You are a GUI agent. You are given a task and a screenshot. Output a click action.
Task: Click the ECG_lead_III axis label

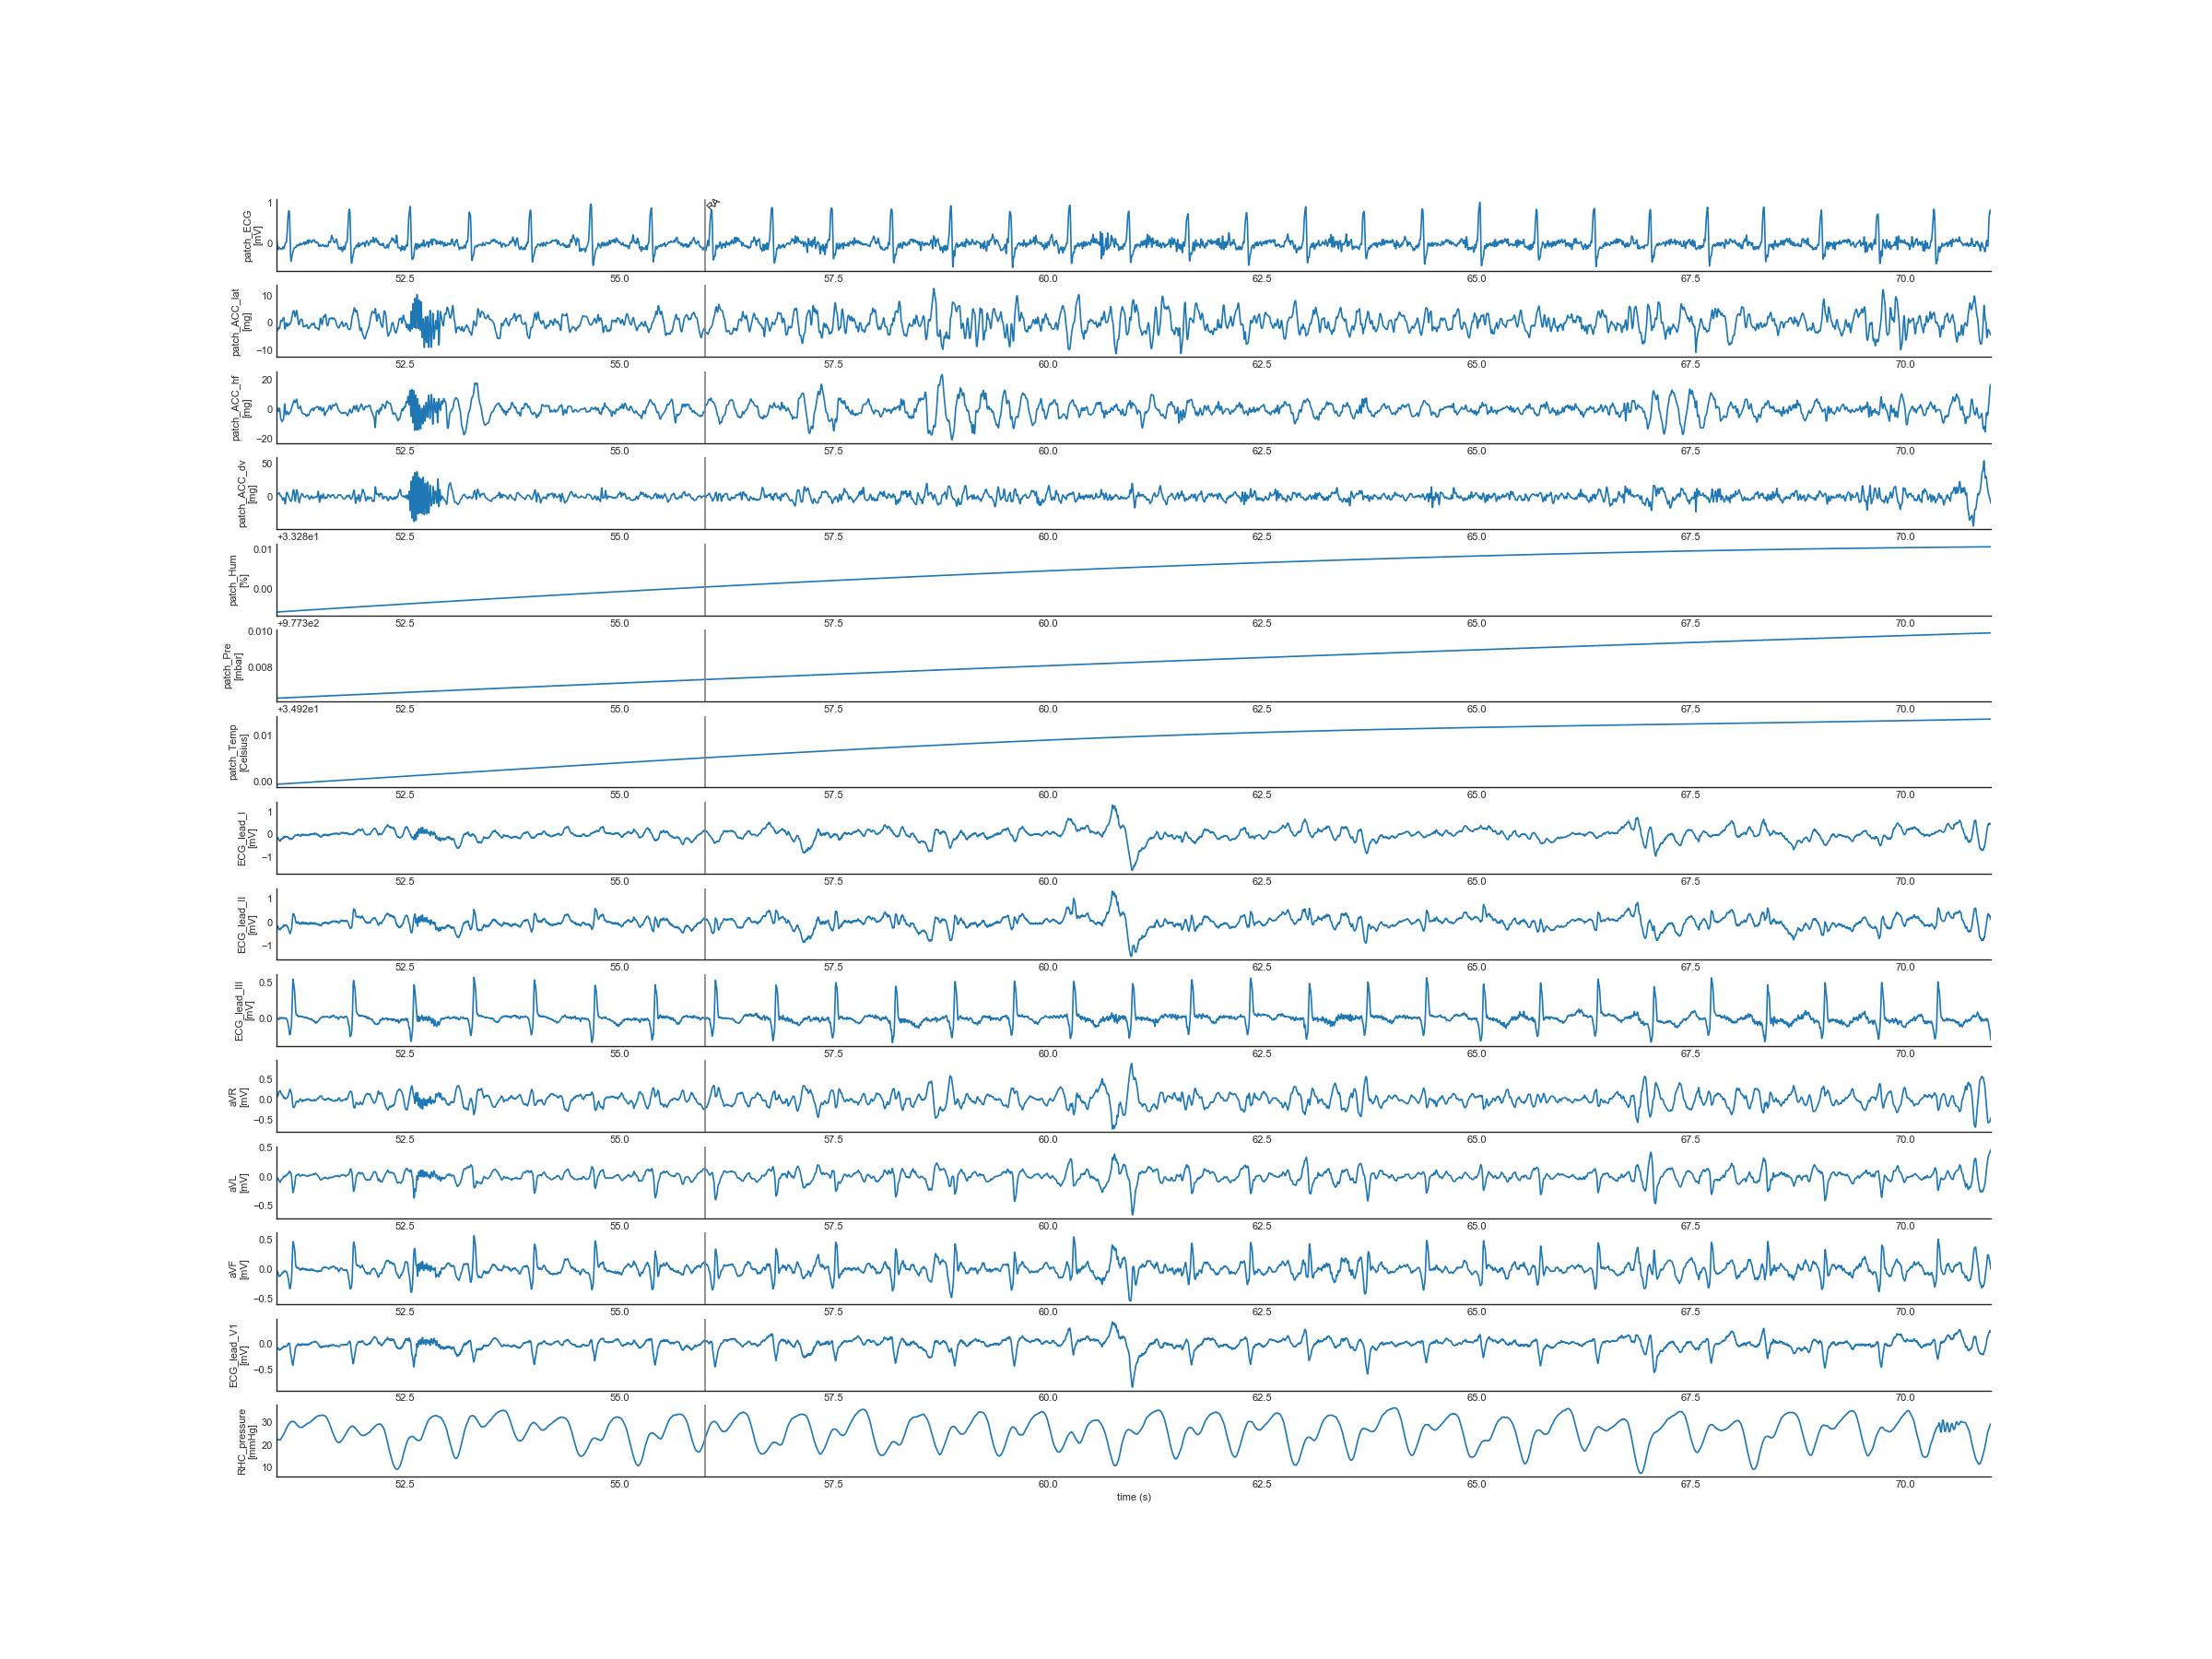[x=243, y=1011]
